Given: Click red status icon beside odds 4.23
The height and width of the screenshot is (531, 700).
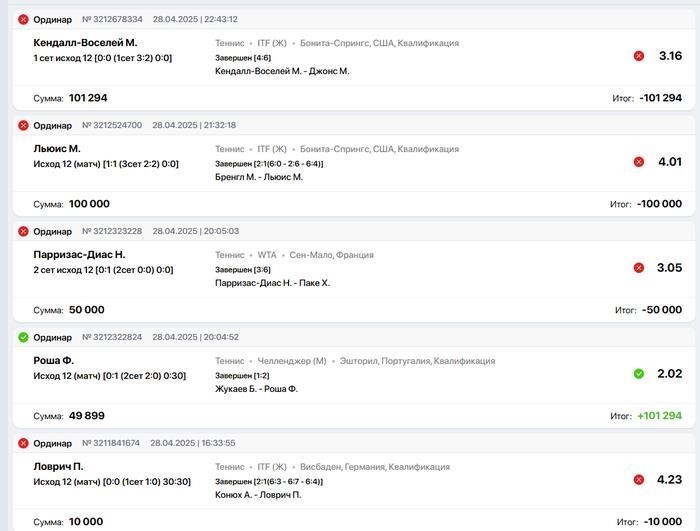Looking at the screenshot, I should [x=639, y=479].
